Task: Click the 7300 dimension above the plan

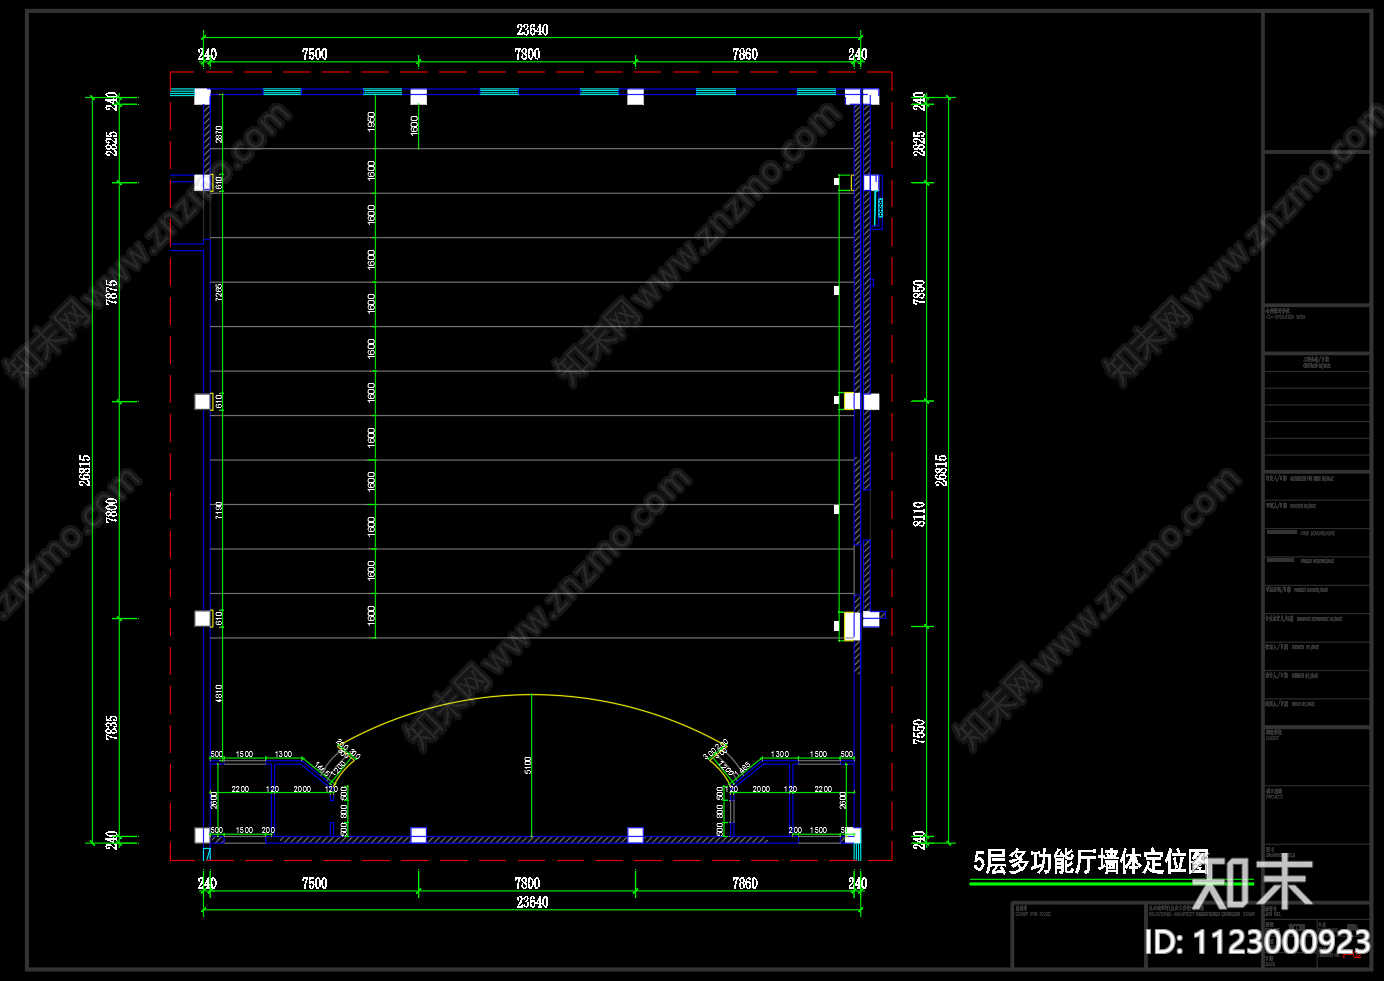Action: (x=527, y=54)
